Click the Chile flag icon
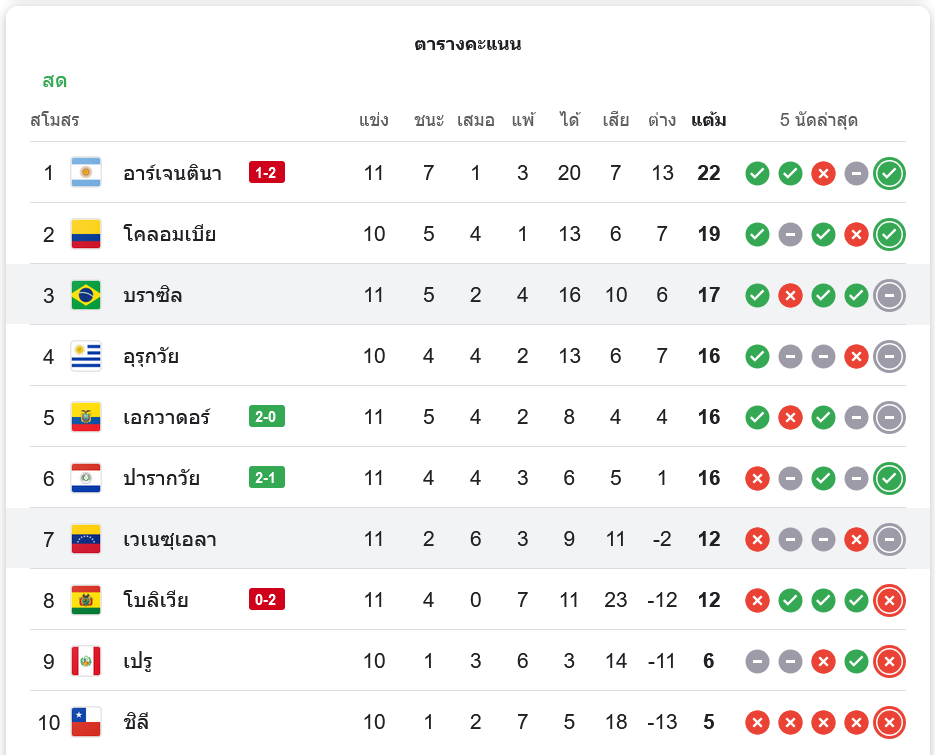 [86, 722]
